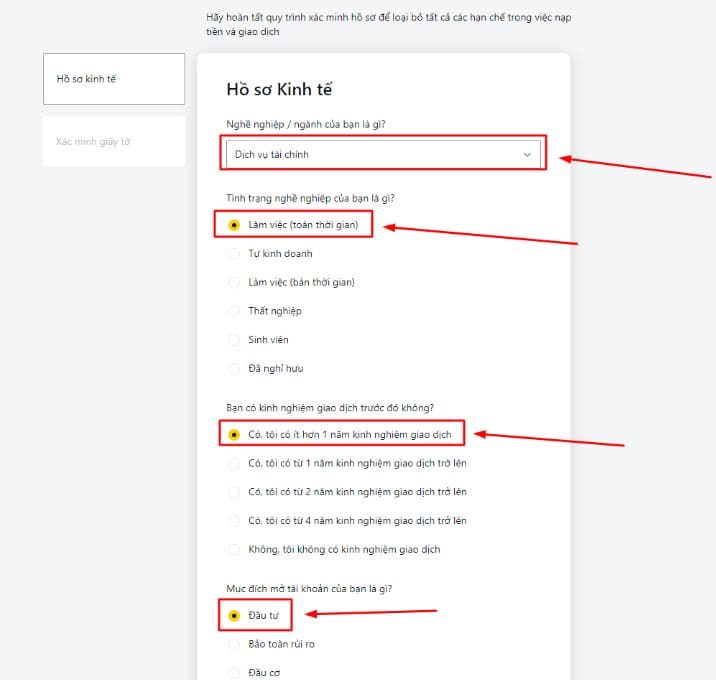Open the Hồ sơ kinh tế sidebar tab
The image size is (716, 680).
(x=114, y=79)
